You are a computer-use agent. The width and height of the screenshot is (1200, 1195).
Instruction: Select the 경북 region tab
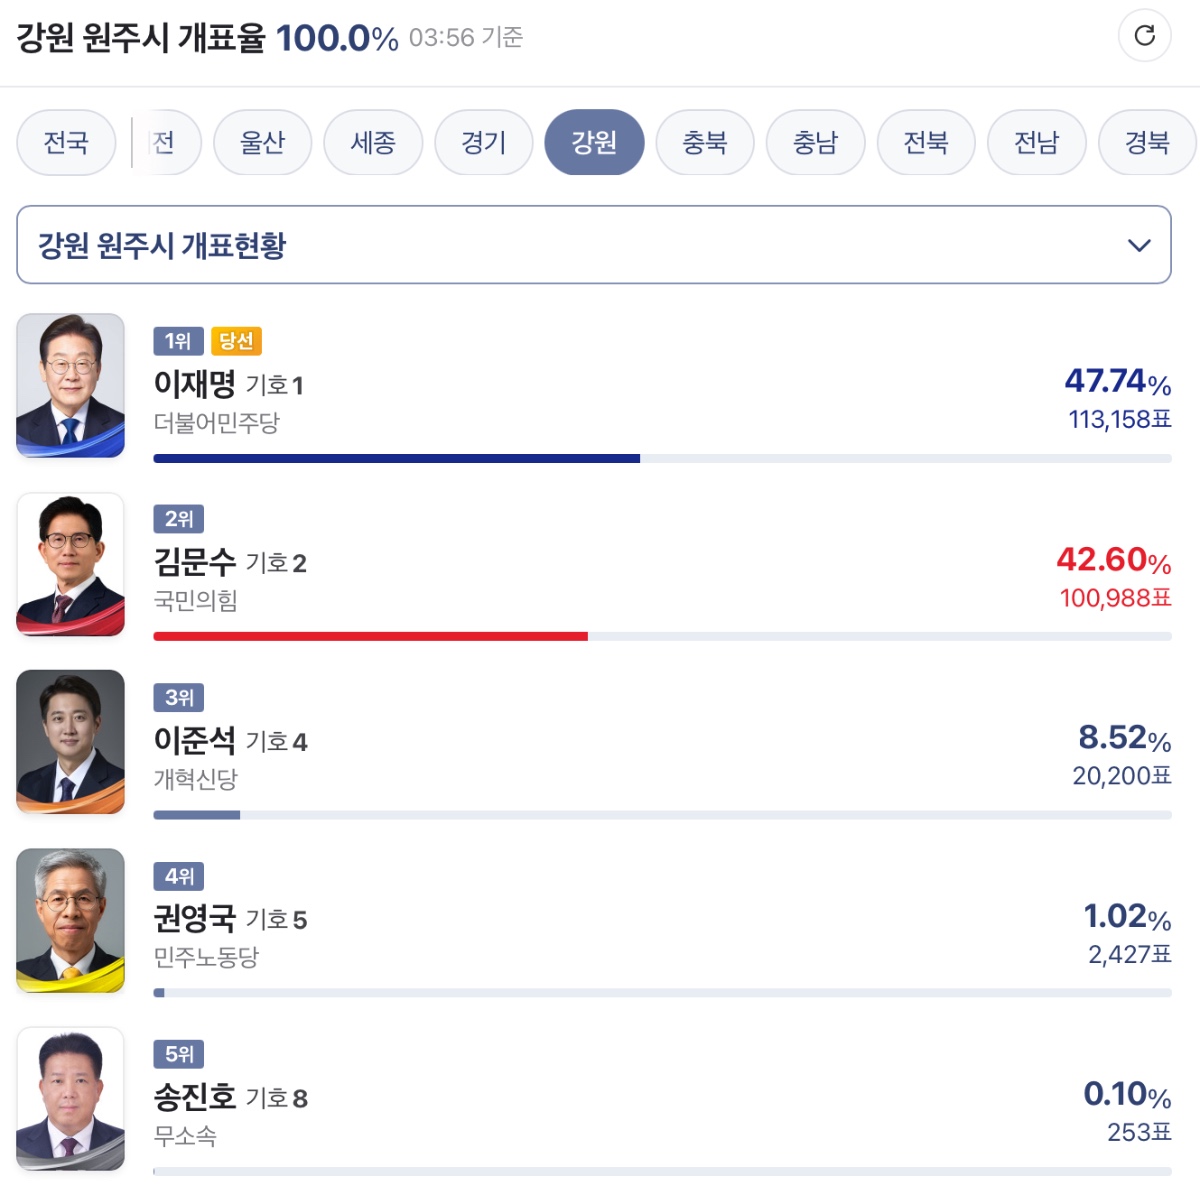coord(1147,142)
